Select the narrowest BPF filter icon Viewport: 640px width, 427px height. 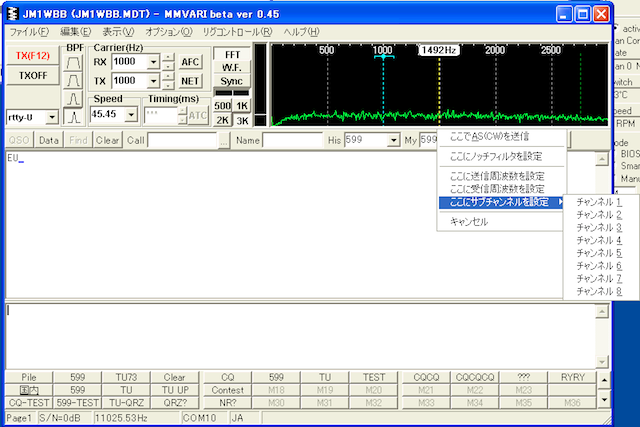(x=73, y=117)
